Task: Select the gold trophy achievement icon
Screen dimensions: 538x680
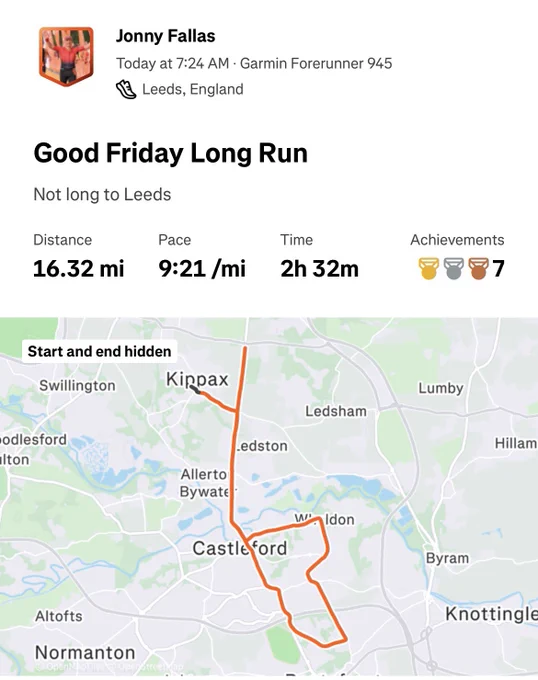Action: (x=428, y=268)
